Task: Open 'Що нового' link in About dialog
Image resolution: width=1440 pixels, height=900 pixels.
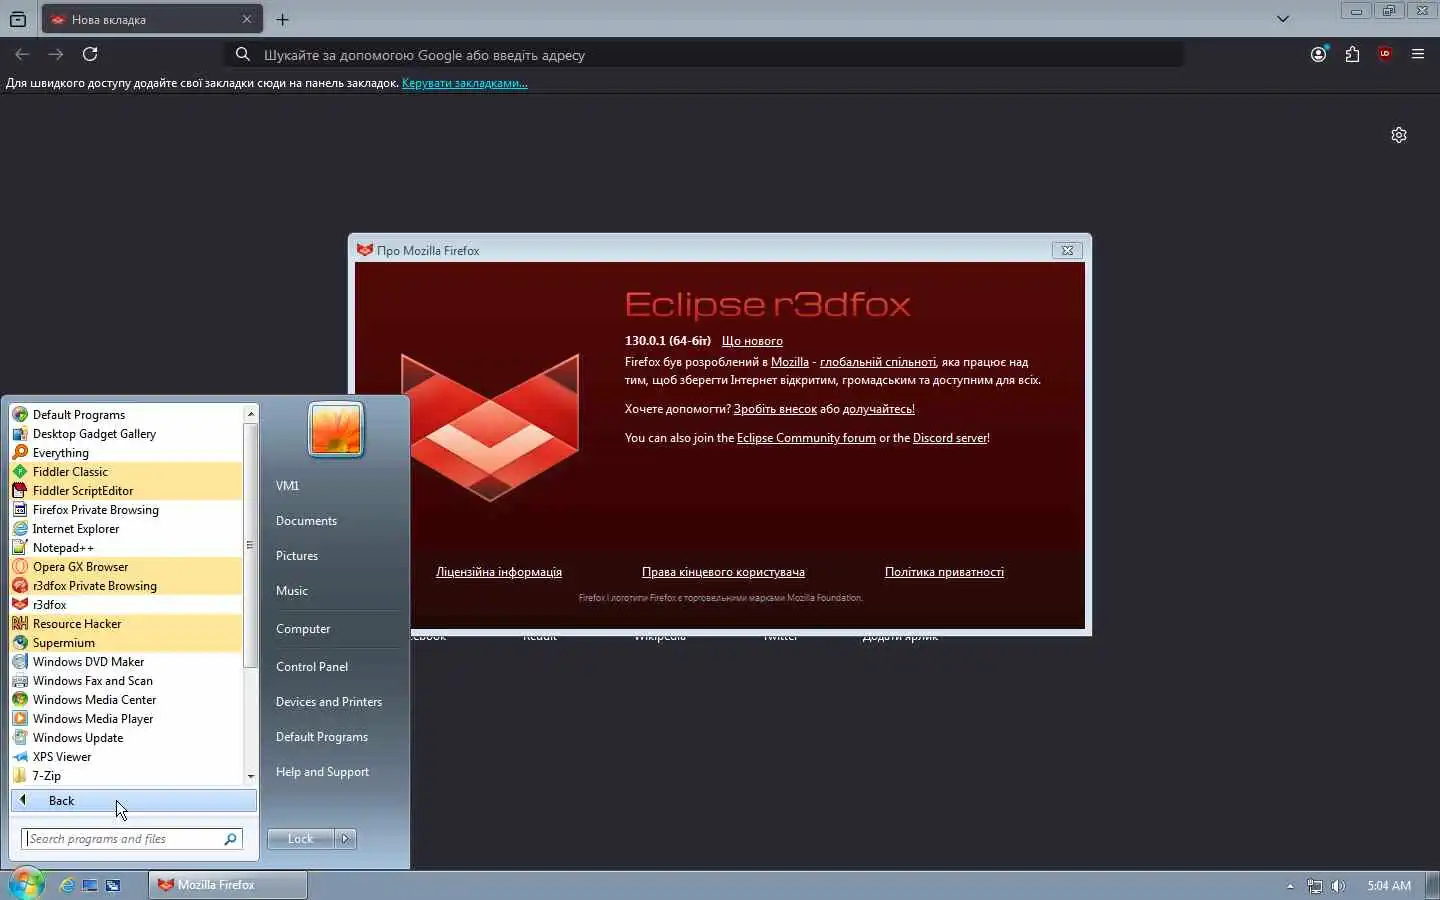Action: pyautogui.click(x=752, y=341)
